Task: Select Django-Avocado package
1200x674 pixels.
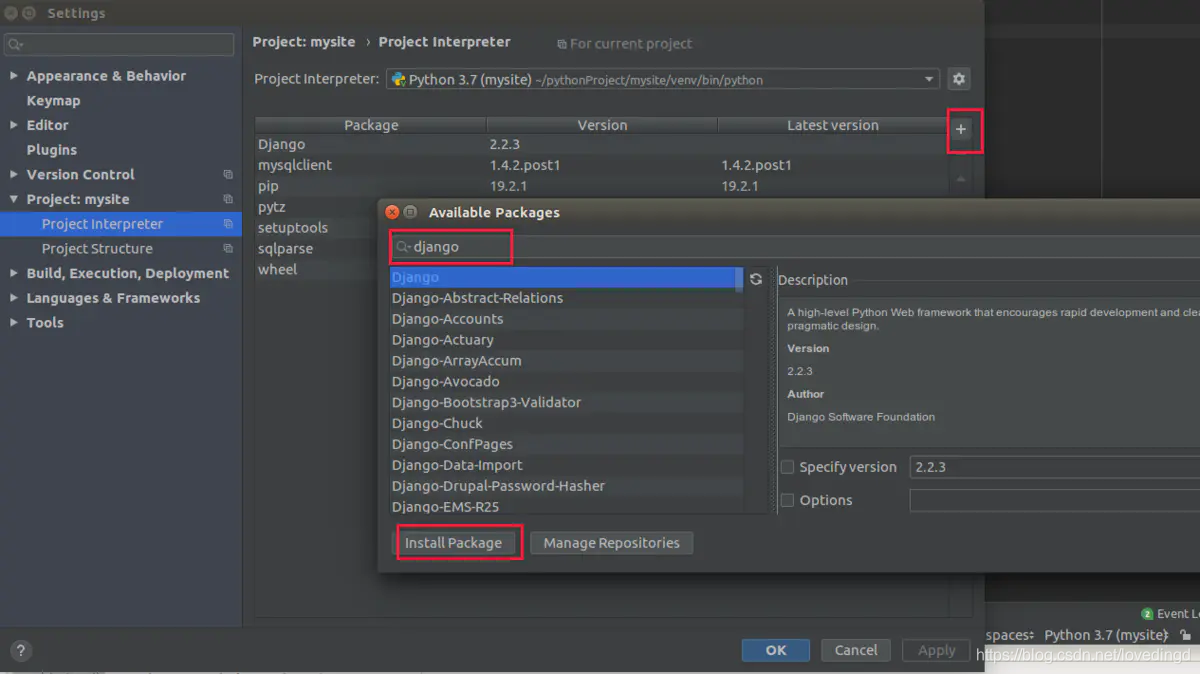Action: pyautogui.click(x=563, y=382)
